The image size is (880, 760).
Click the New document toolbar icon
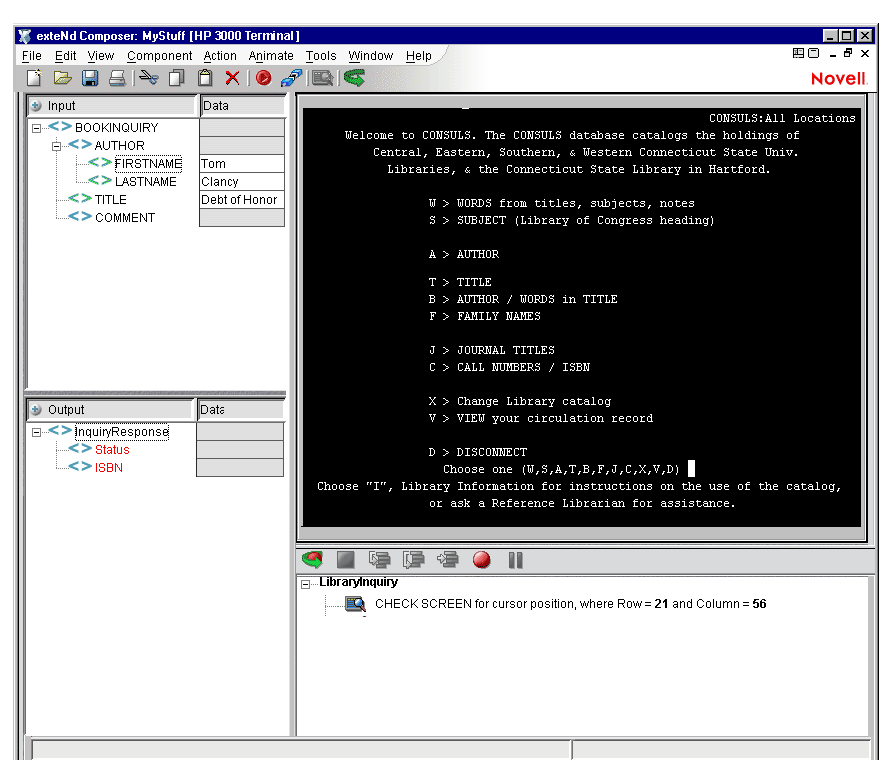[x=34, y=78]
